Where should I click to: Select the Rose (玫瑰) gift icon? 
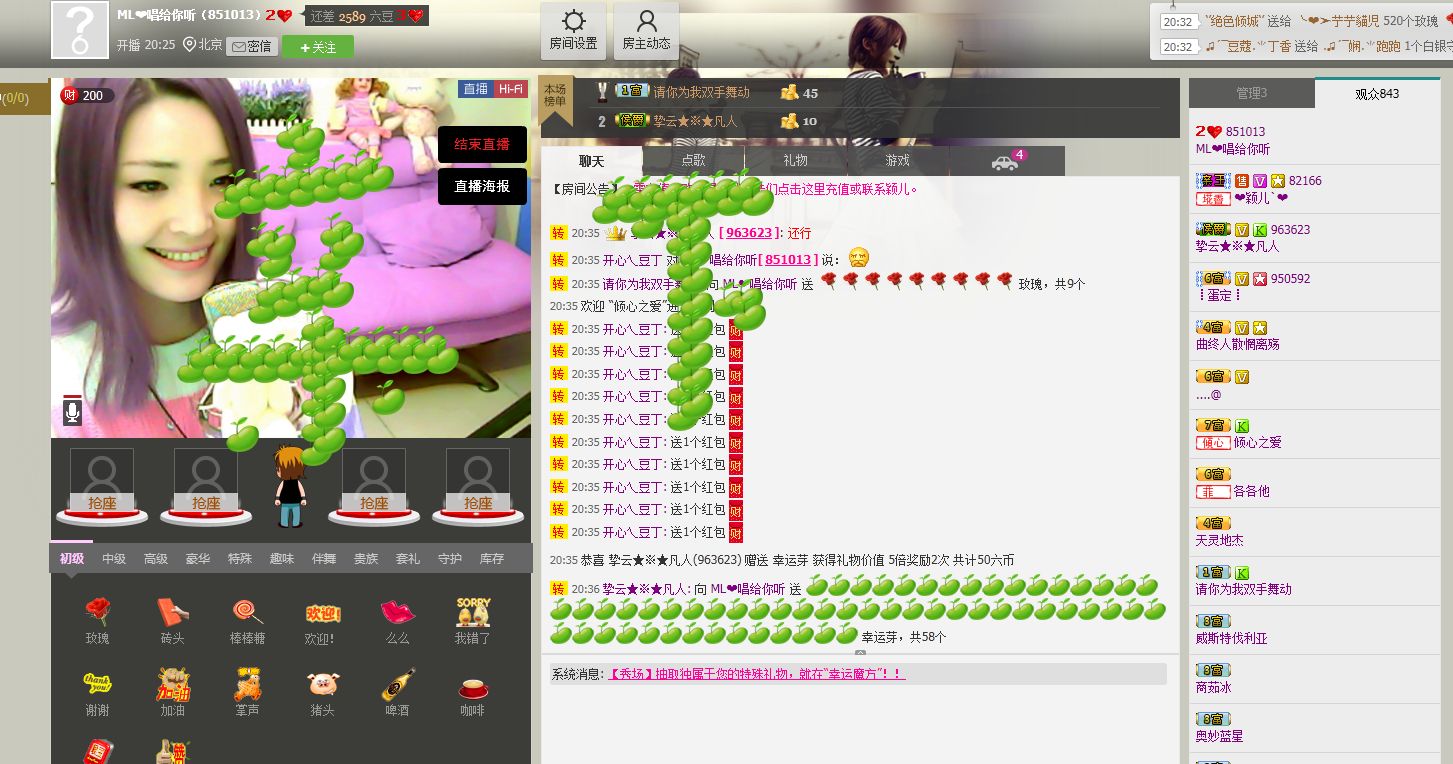[97, 612]
